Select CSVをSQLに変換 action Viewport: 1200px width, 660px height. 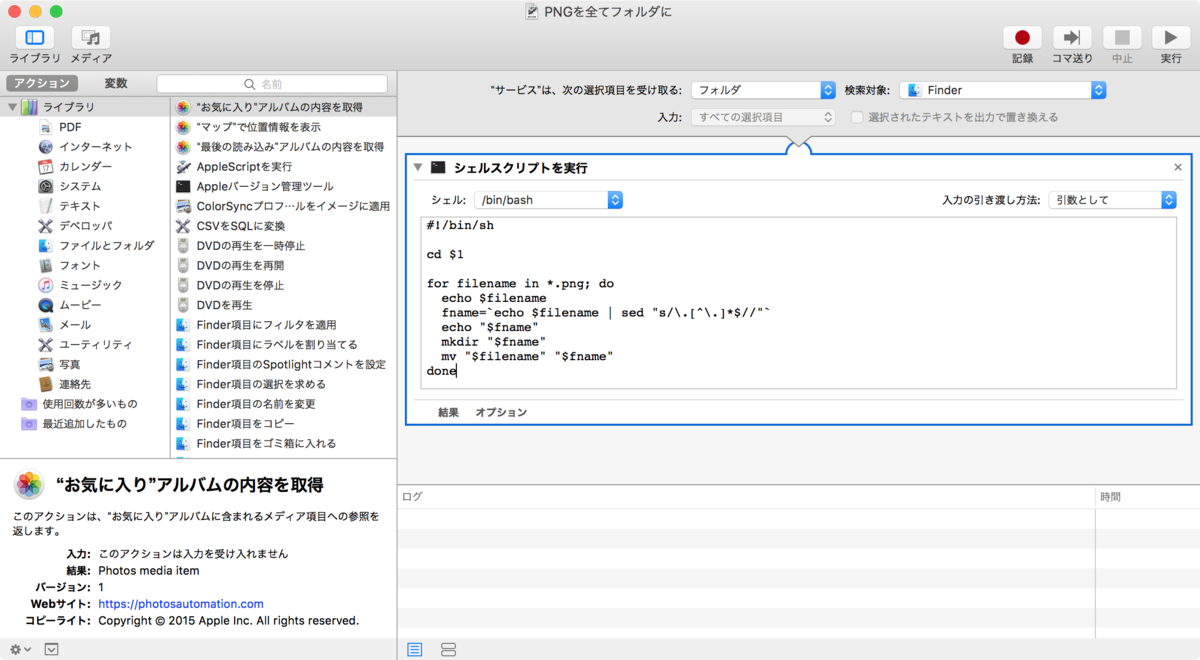point(283,226)
